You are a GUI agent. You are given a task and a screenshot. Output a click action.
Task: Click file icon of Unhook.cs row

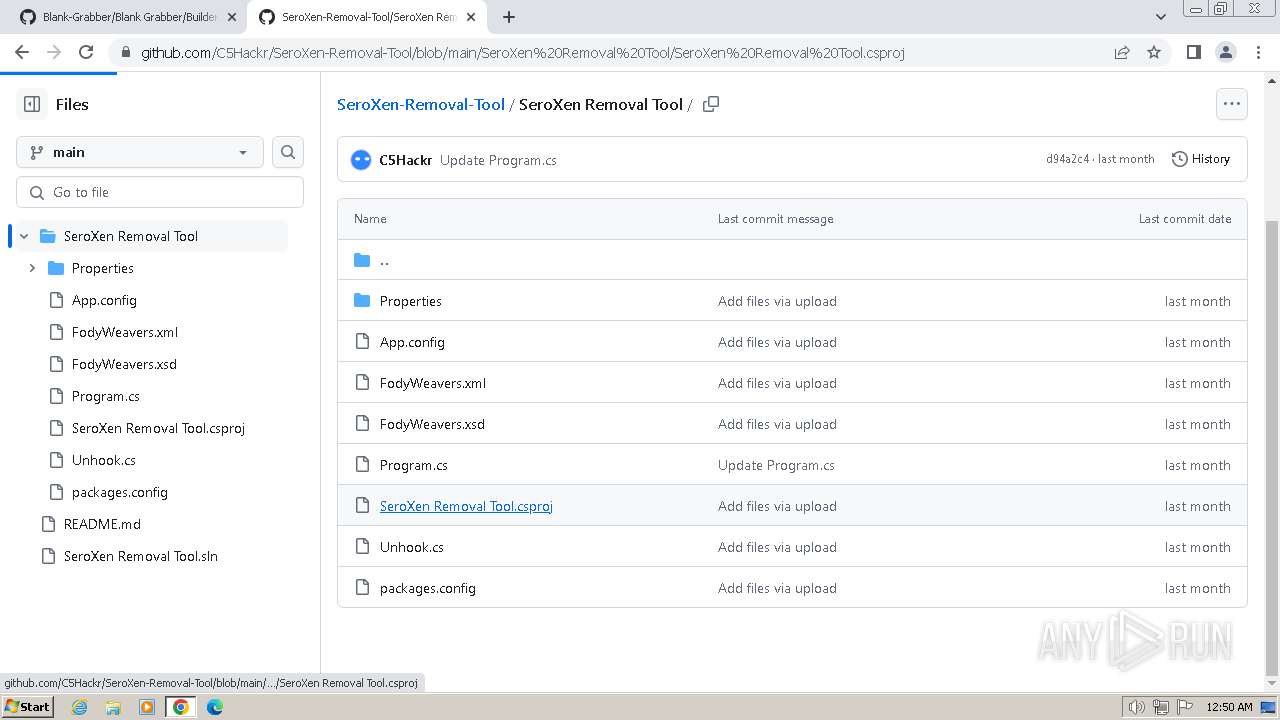click(x=362, y=547)
